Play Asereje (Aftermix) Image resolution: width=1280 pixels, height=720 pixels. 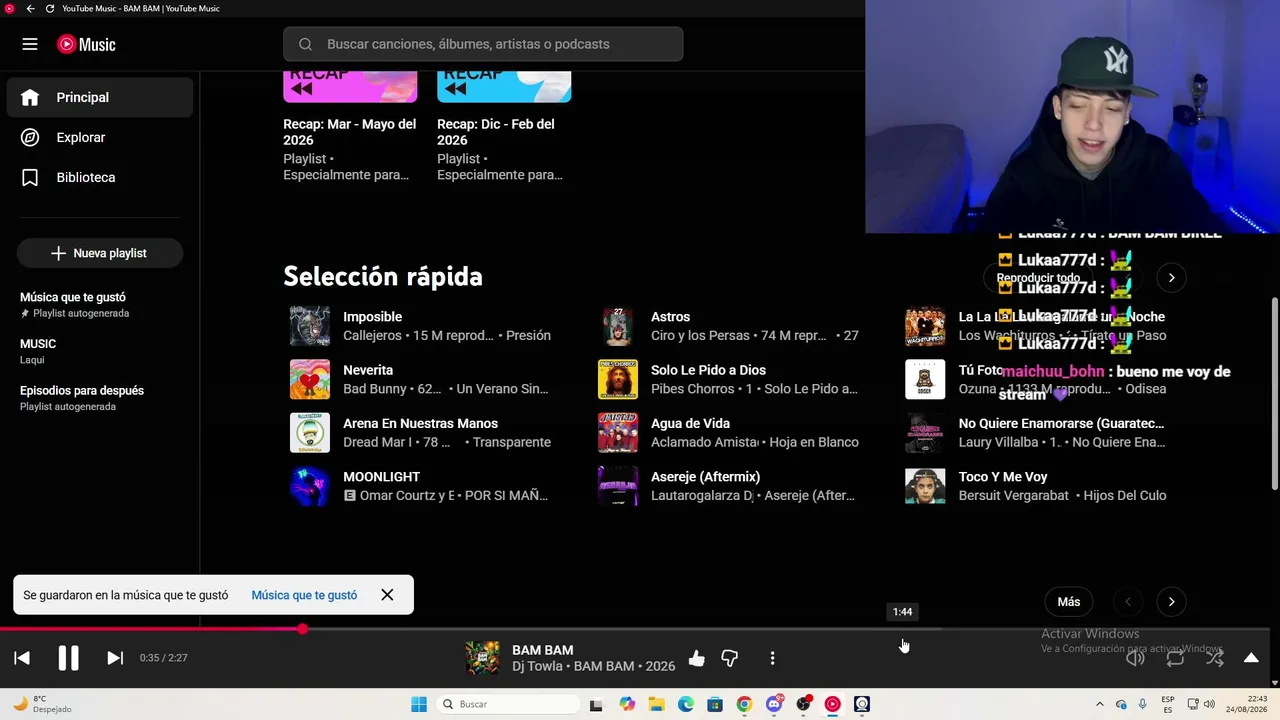pyautogui.click(x=705, y=477)
